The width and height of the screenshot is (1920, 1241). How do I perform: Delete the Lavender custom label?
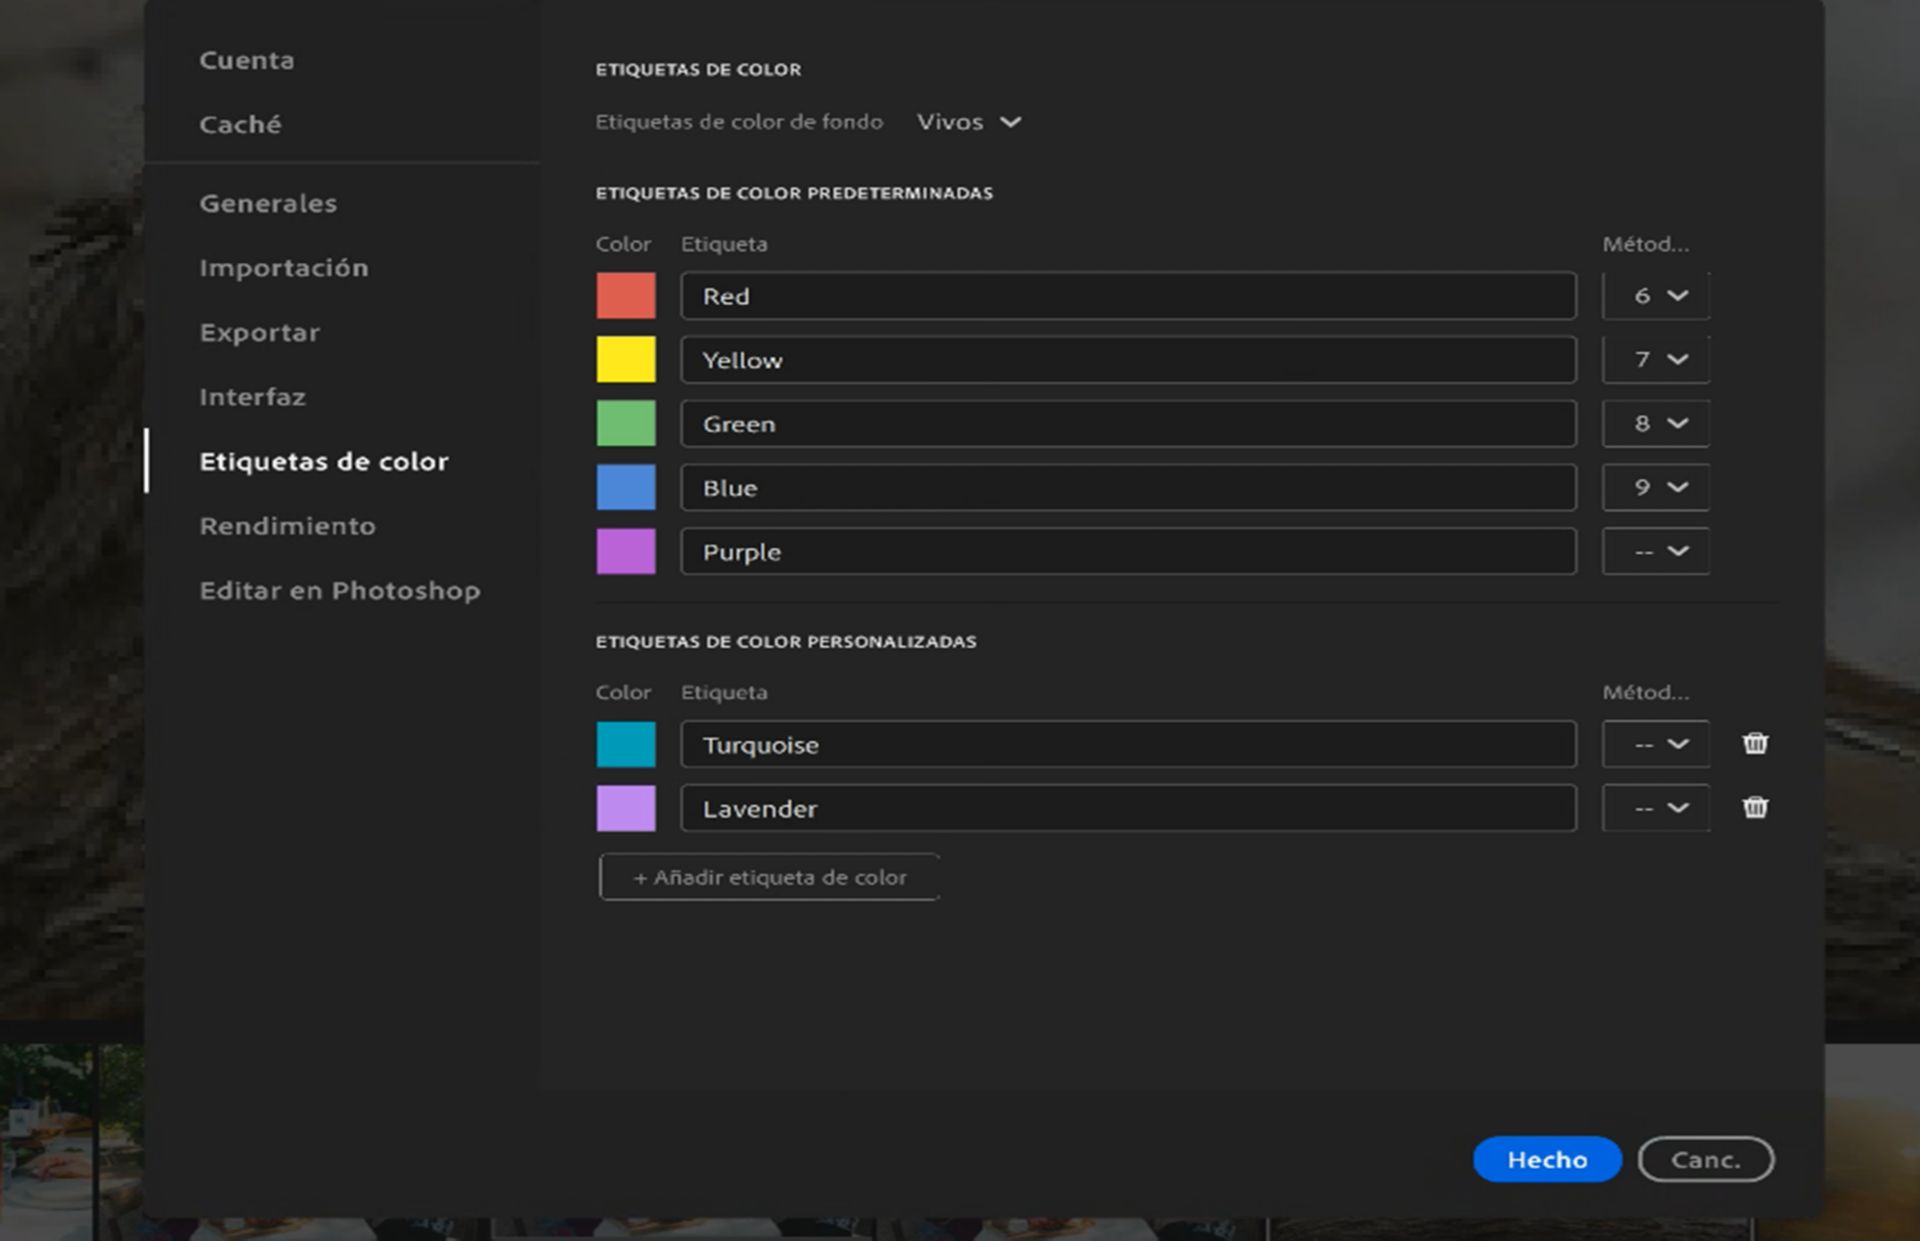click(x=1755, y=808)
